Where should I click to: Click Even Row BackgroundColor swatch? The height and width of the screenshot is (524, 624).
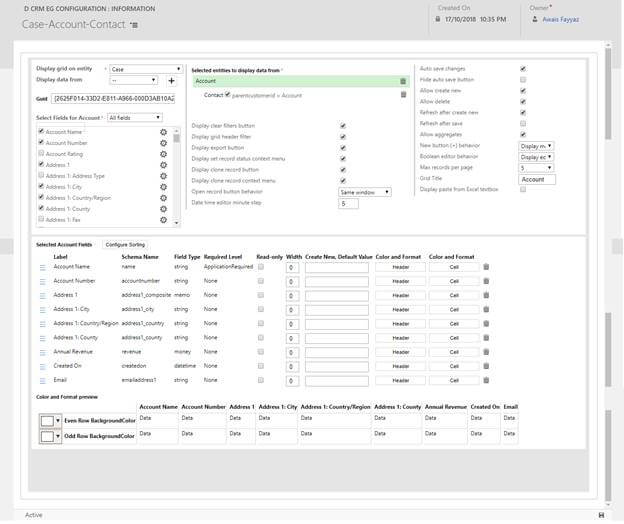[x=47, y=421]
